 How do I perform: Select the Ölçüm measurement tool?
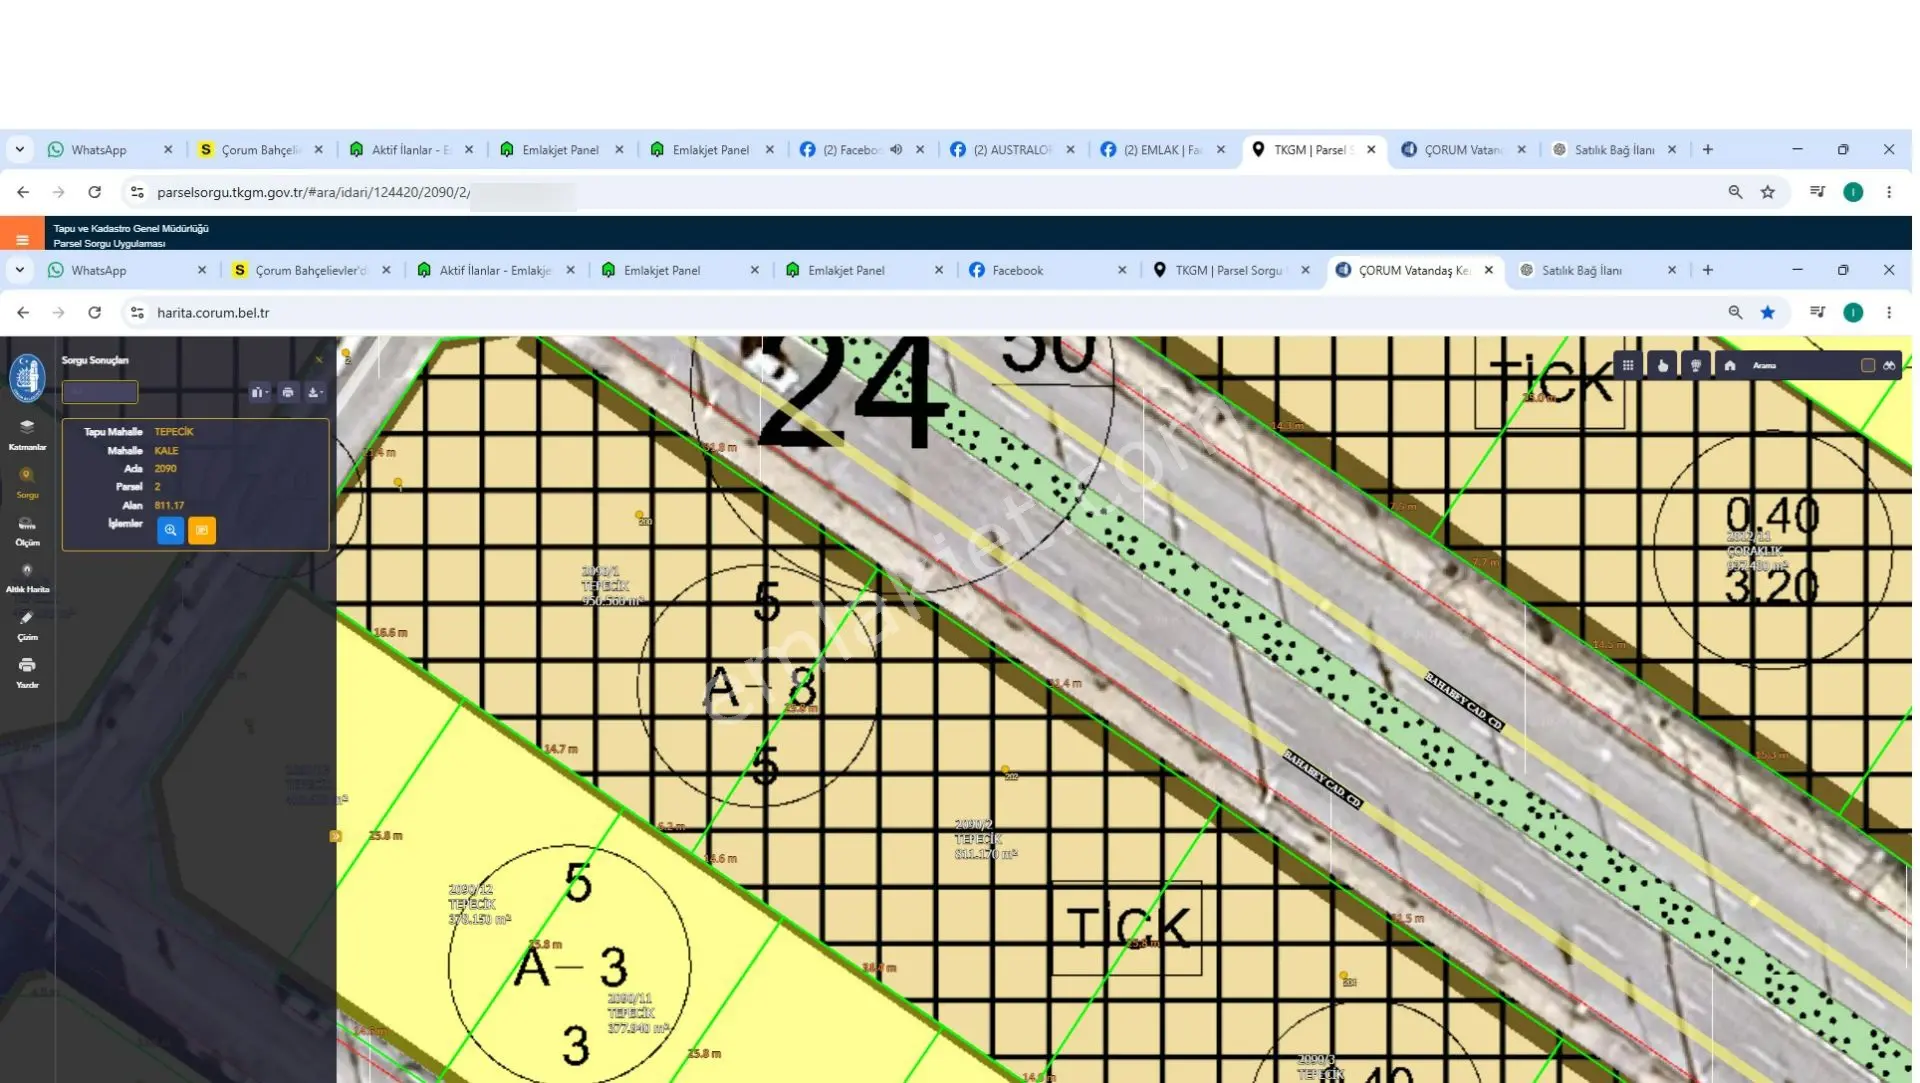tap(27, 531)
